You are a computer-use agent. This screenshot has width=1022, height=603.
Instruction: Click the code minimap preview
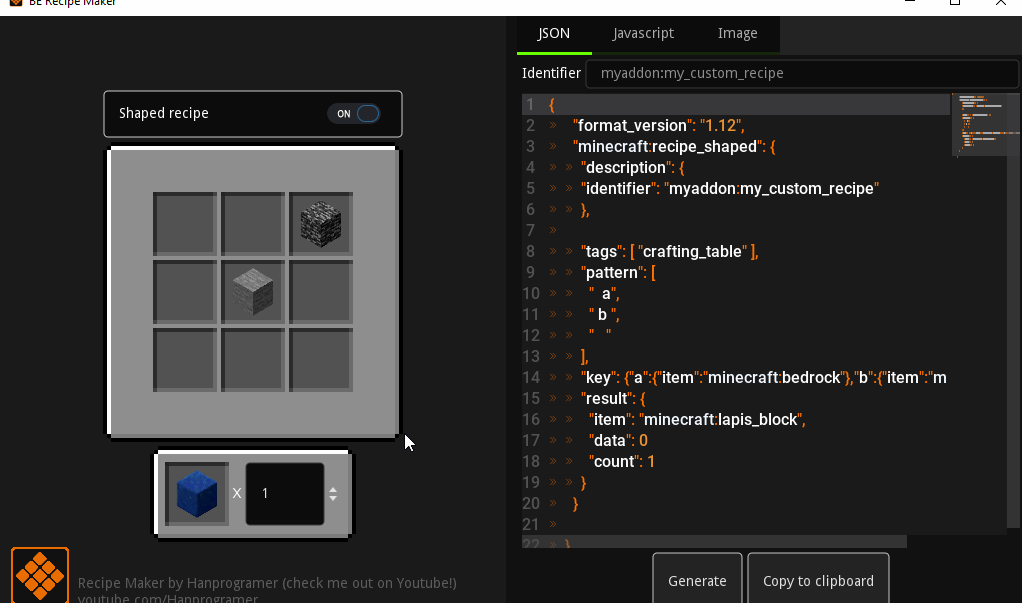pyautogui.click(x=984, y=125)
